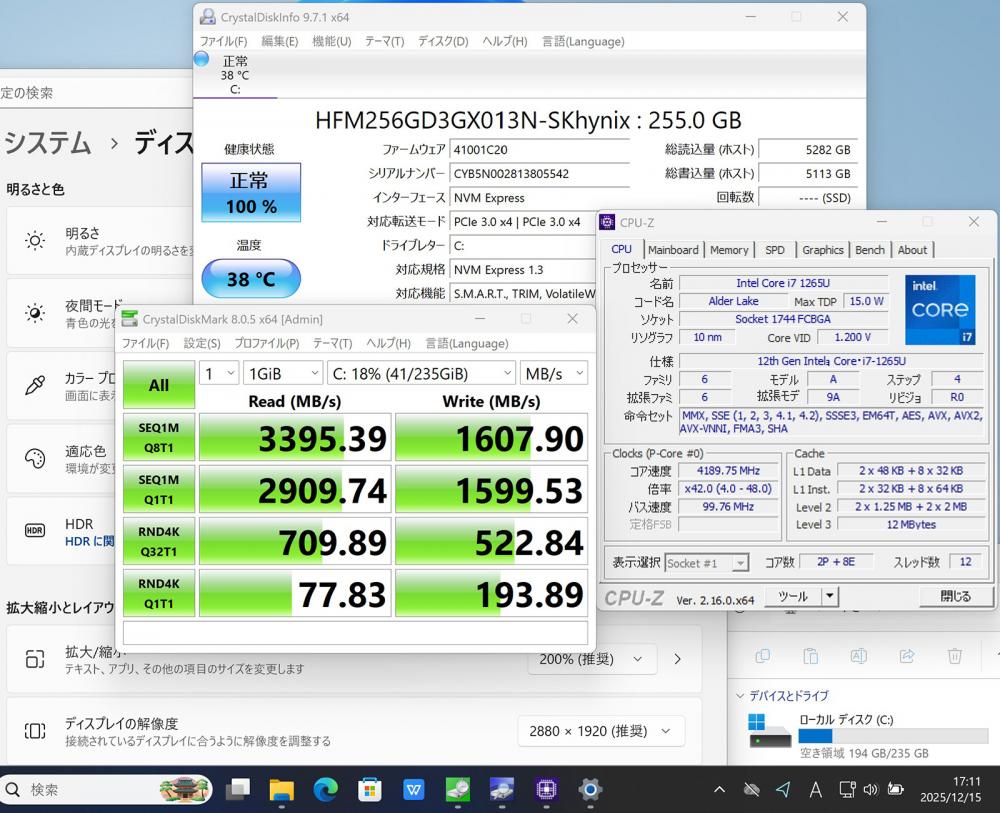Open CPU-Z purple chip taskbar icon
The width and height of the screenshot is (1000, 813).
point(545,790)
